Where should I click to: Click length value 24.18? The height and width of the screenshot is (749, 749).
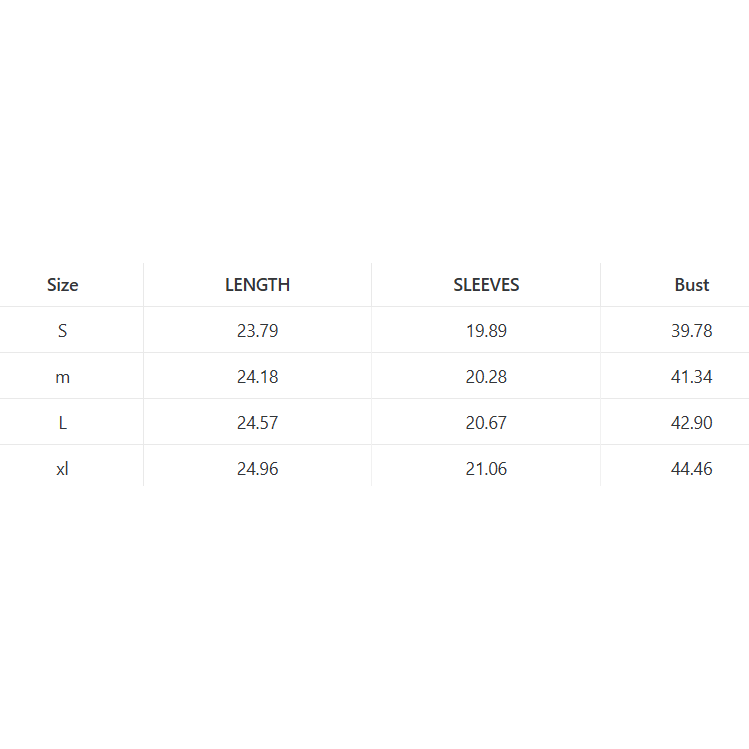pos(257,377)
